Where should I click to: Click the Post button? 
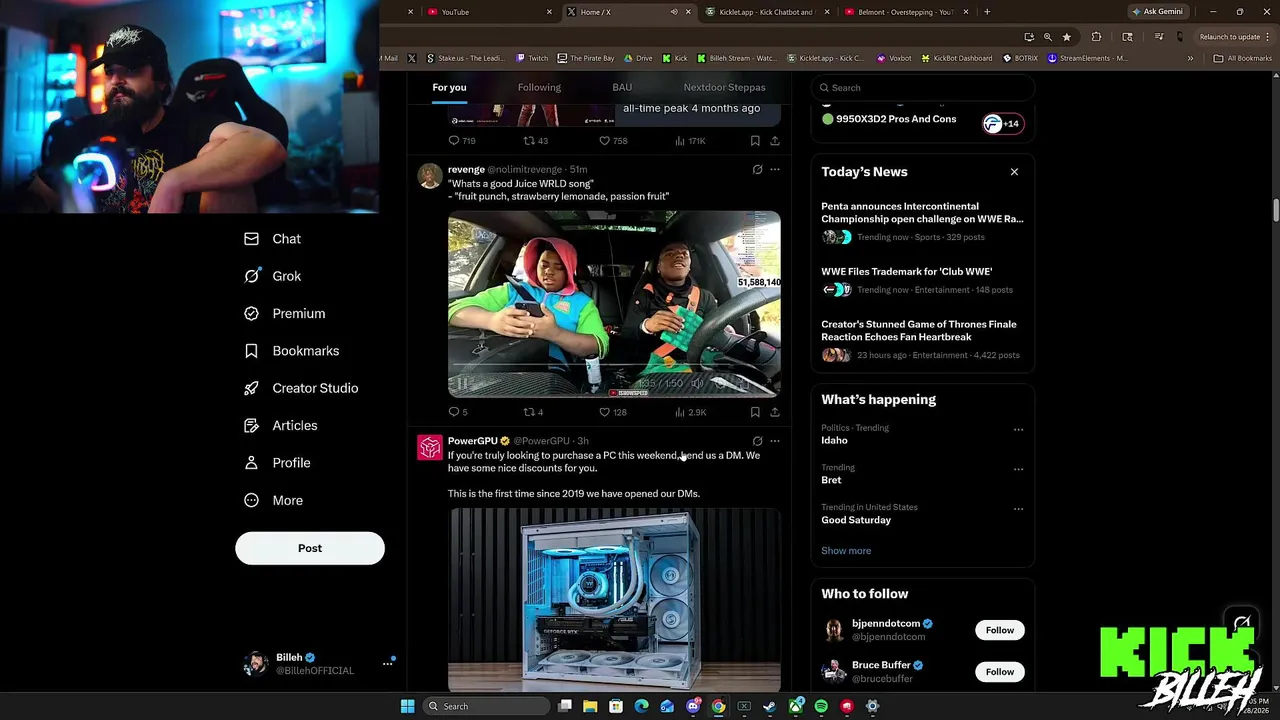click(310, 548)
